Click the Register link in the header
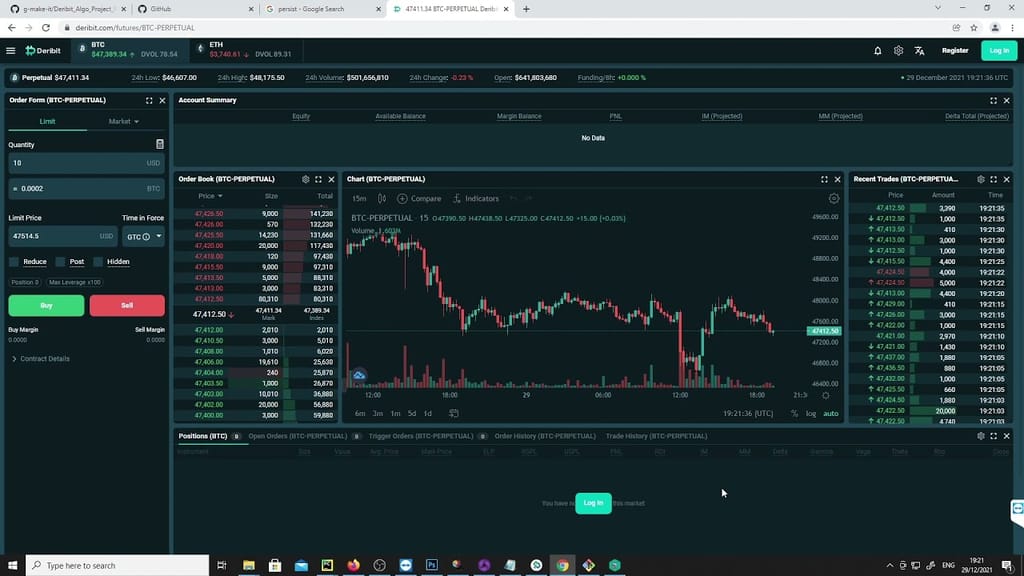This screenshot has height=576, width=1024. (955, 50)
